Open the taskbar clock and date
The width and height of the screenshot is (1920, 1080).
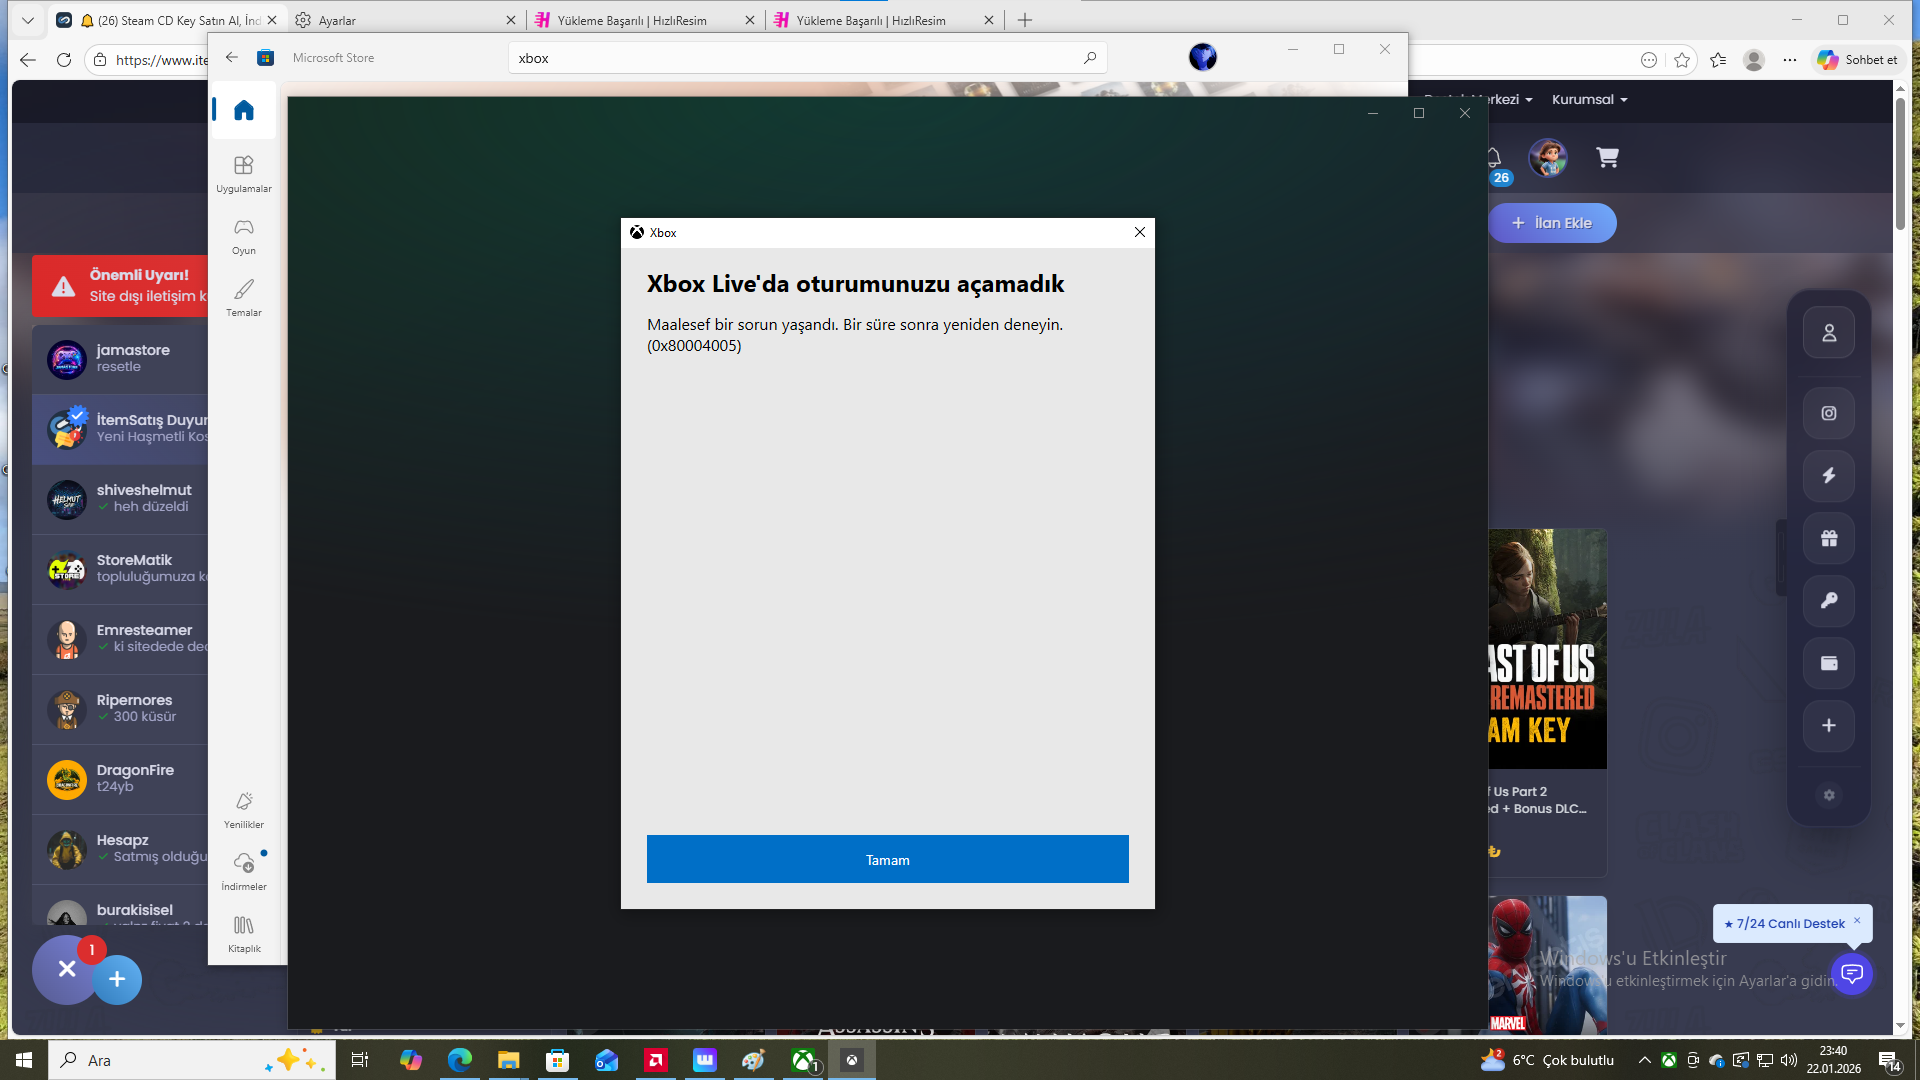click(x=1834, y=1060)
